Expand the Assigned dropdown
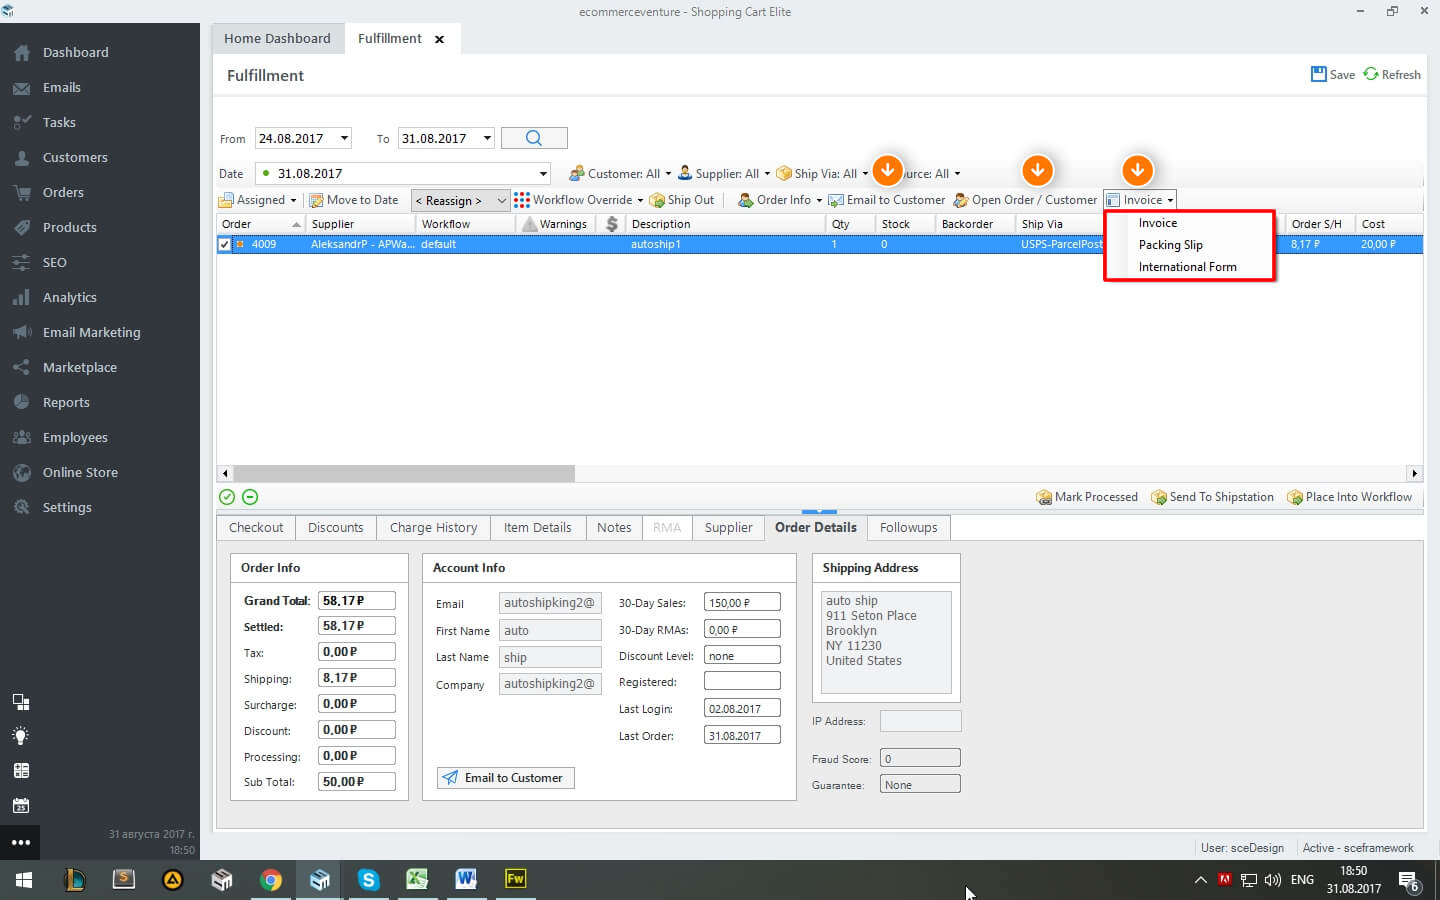This screenshot has width=1440, height=900. click(258, 200)
